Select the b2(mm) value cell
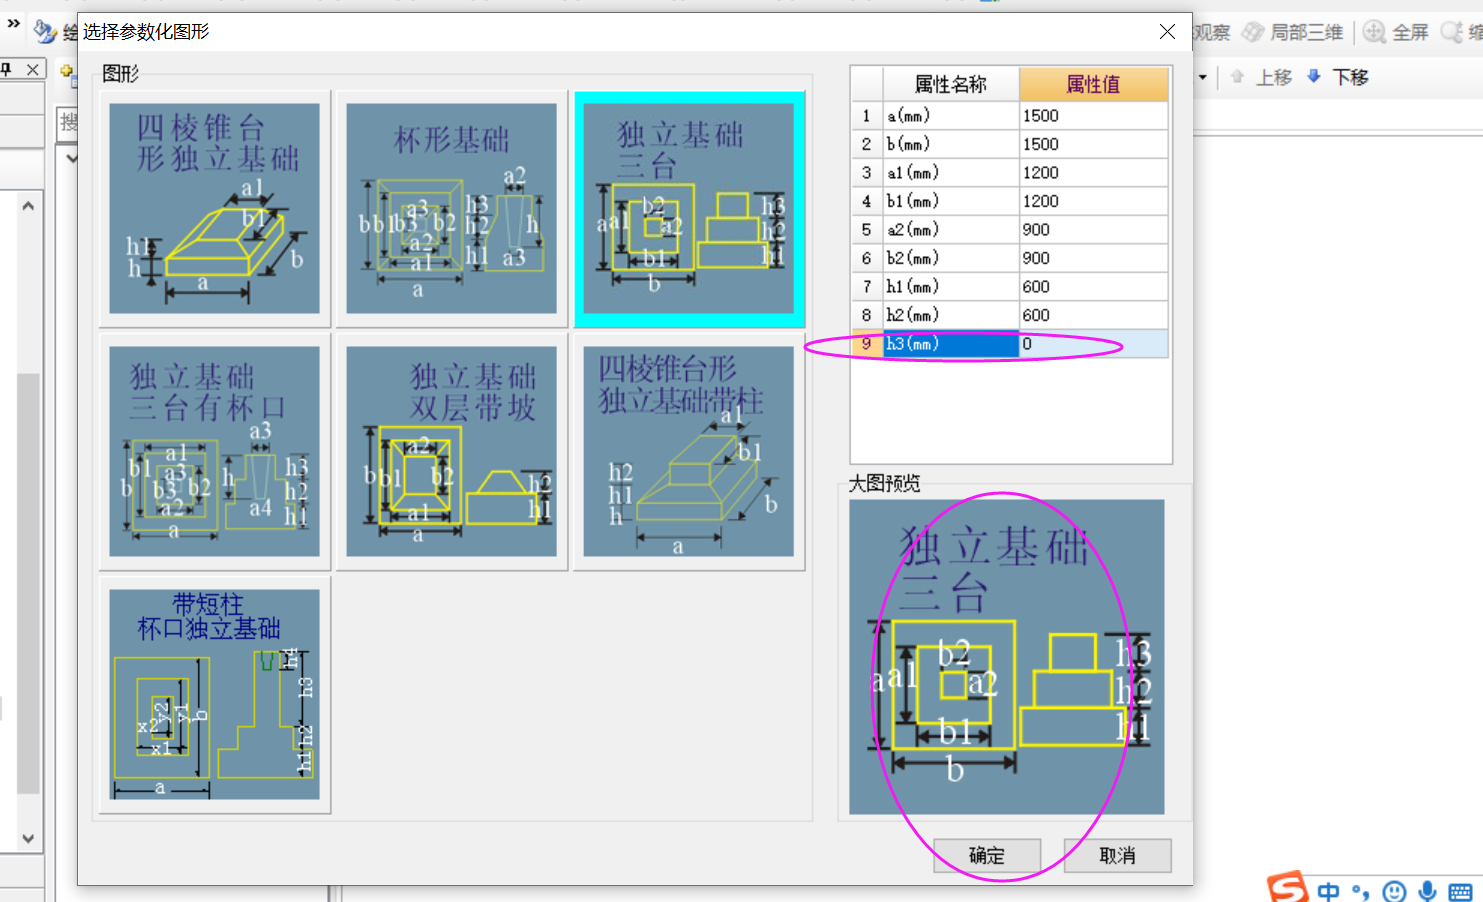 click(1093, 258)
